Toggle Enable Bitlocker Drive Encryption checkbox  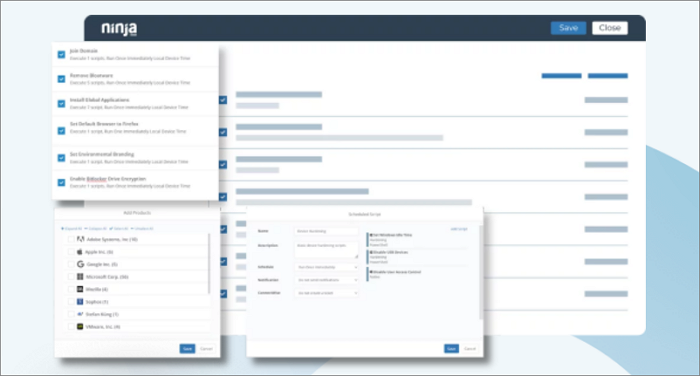pos(62,182)
